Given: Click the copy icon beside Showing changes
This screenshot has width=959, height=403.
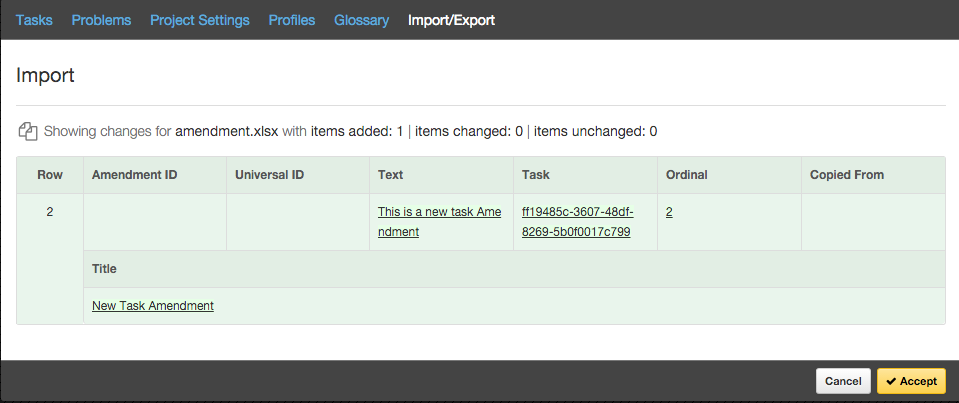Looking at the screenshot, I should point(27,132).
